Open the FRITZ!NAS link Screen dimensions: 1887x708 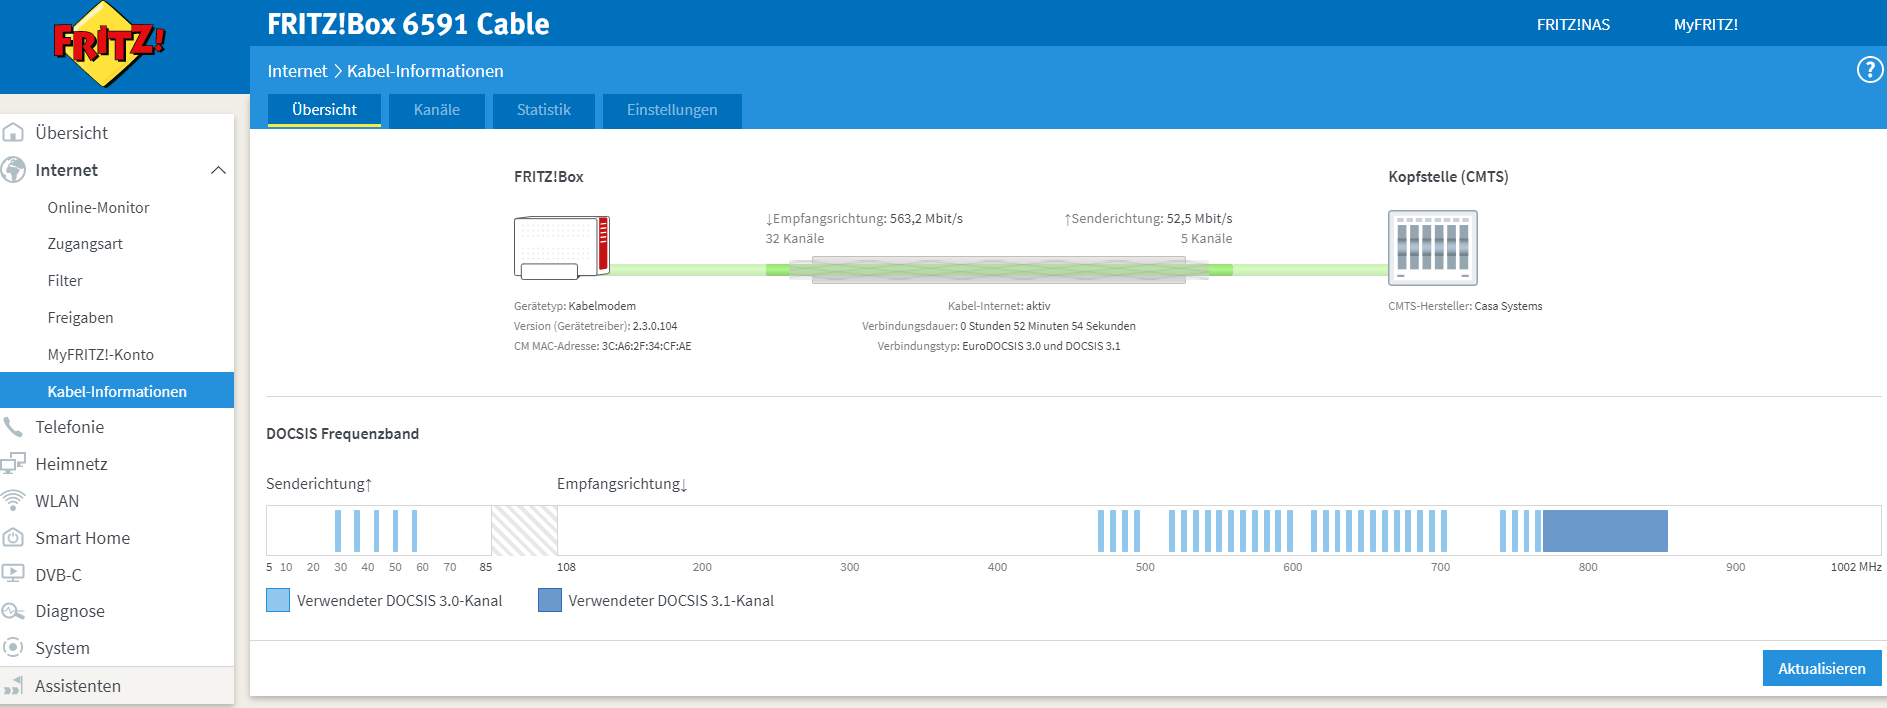tap(1573, 25)
